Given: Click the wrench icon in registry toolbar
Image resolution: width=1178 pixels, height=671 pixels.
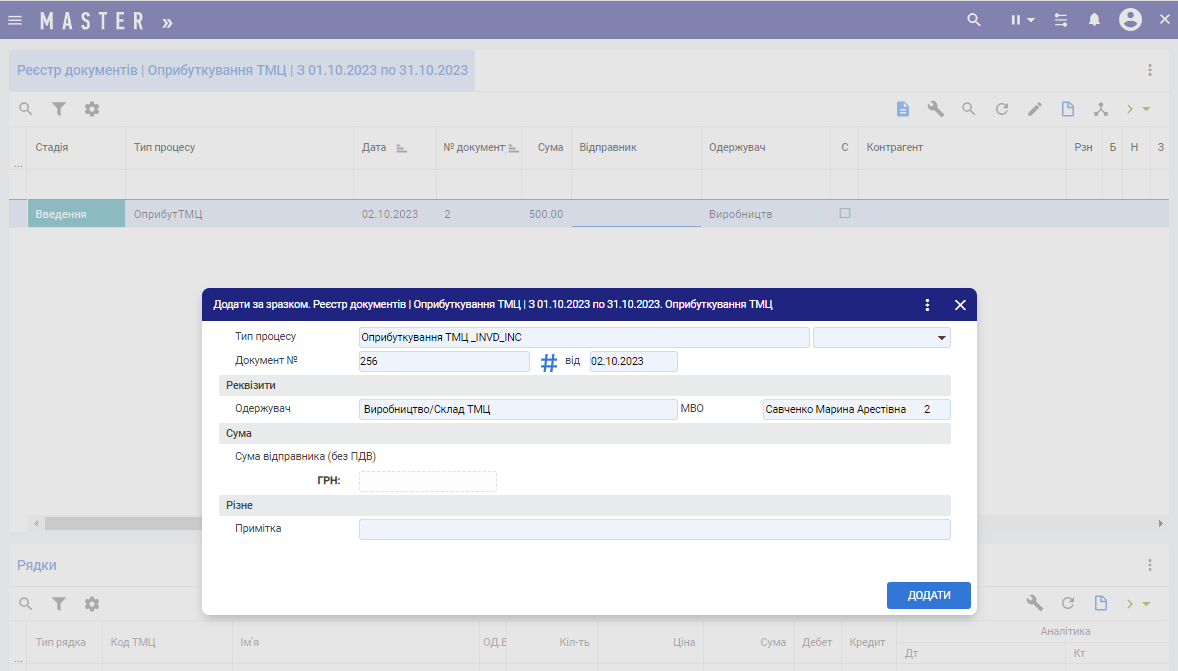Looking at the screenshot, I should [936, 109].
